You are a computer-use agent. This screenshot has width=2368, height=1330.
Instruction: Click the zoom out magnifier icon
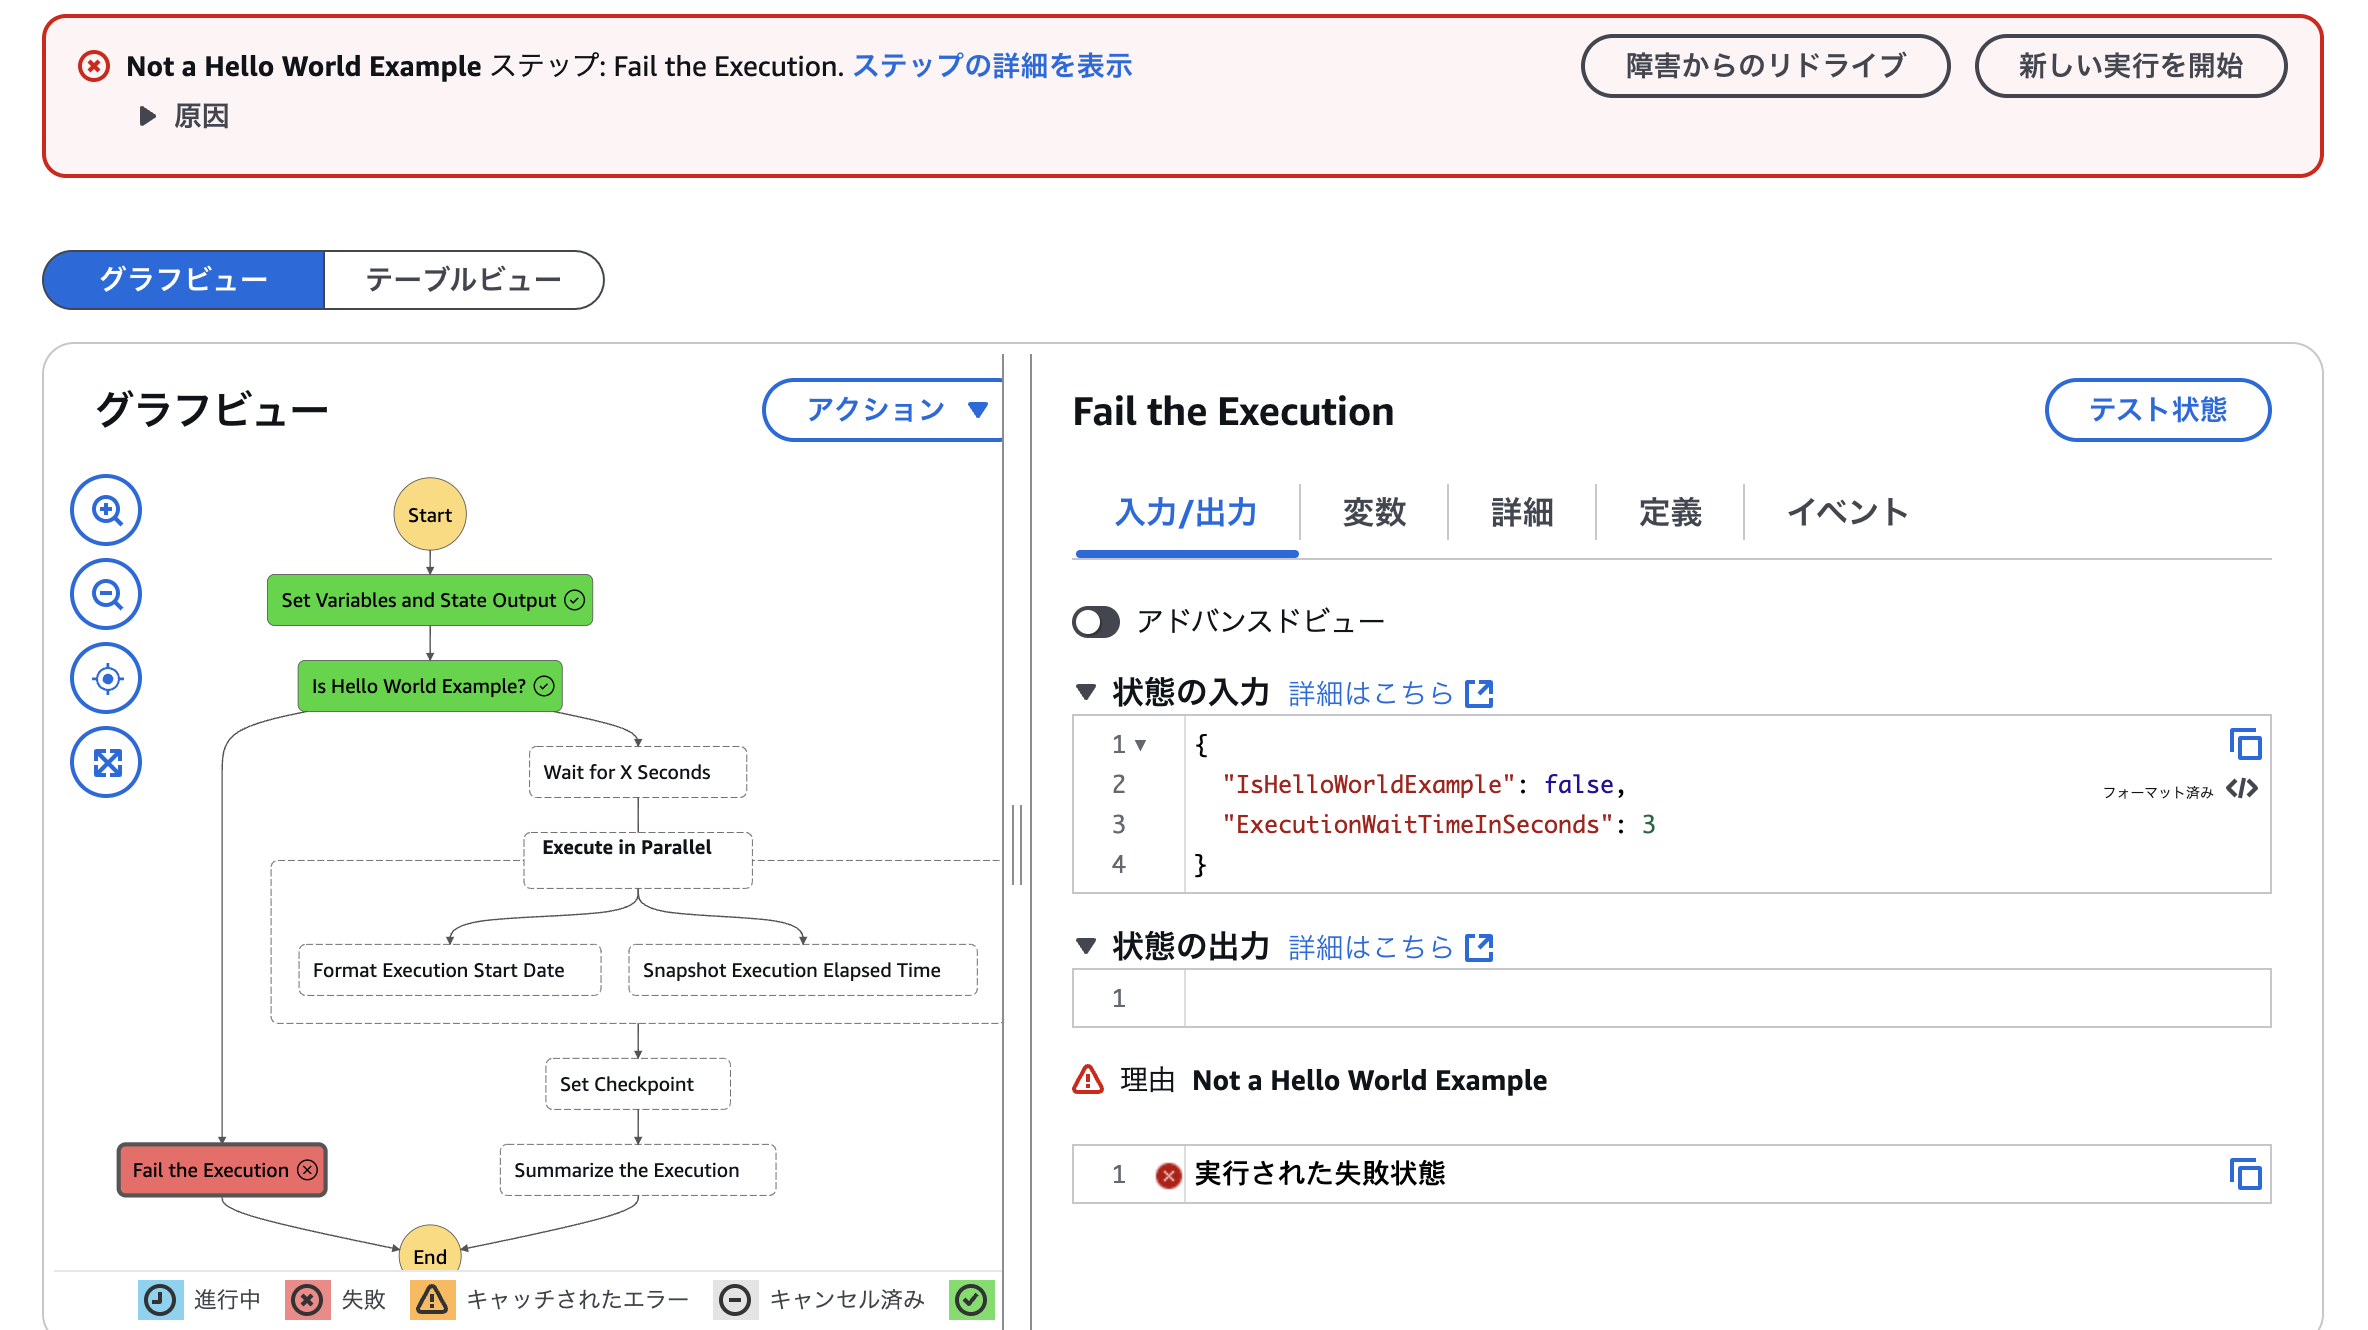[x=106, y=594]
